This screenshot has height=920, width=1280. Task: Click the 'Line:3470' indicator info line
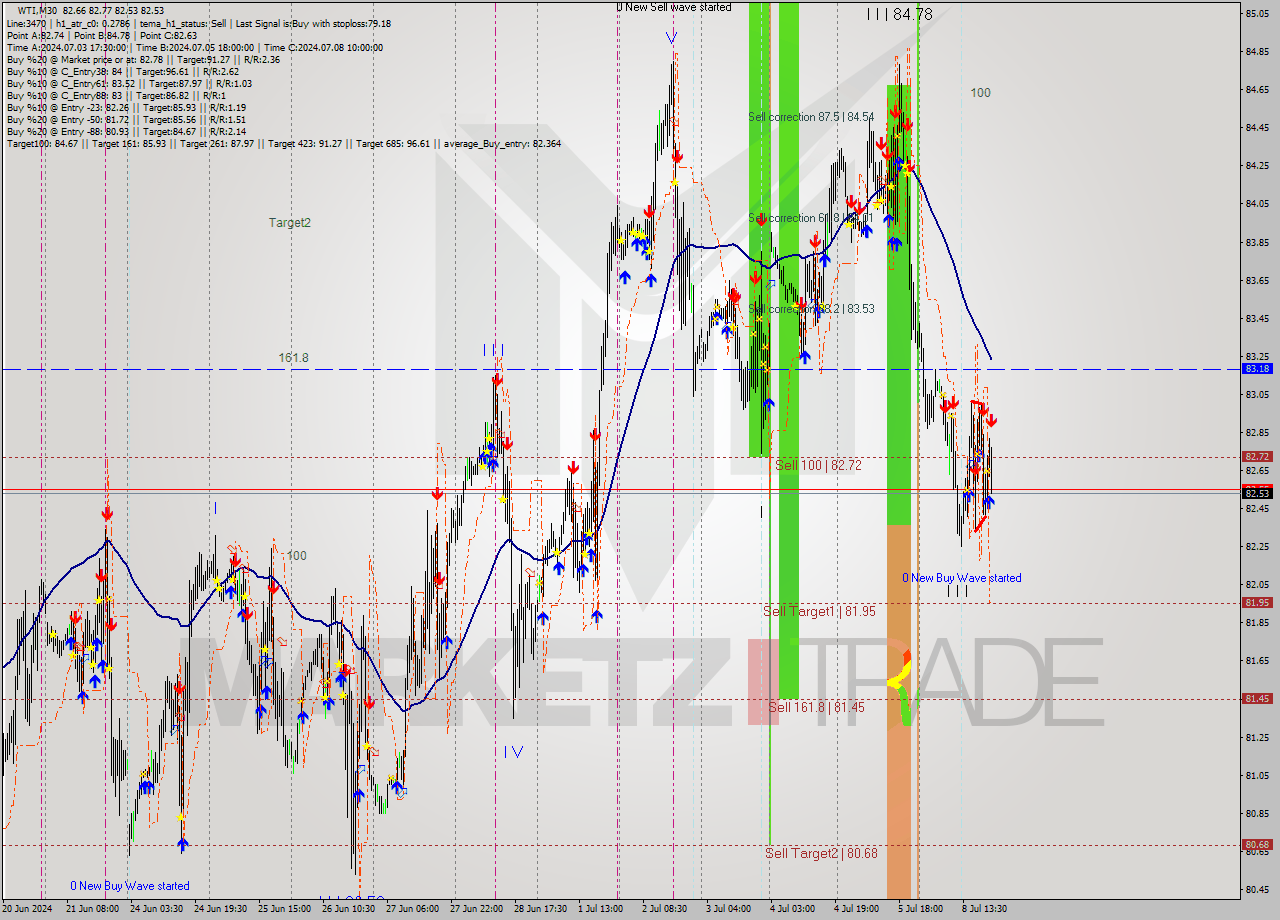point(199,23)
